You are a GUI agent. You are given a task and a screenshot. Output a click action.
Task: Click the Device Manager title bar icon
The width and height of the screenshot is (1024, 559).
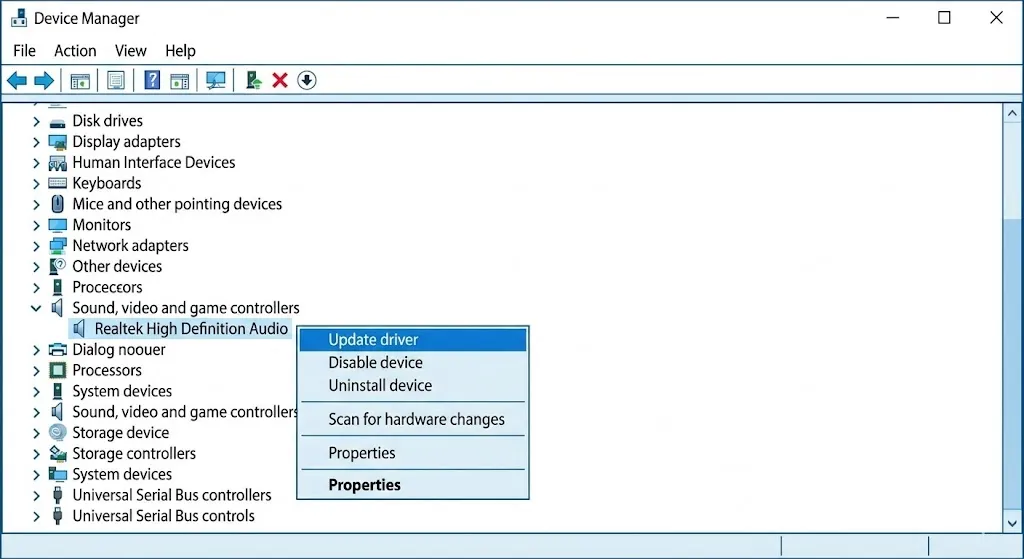pos(19,18)
